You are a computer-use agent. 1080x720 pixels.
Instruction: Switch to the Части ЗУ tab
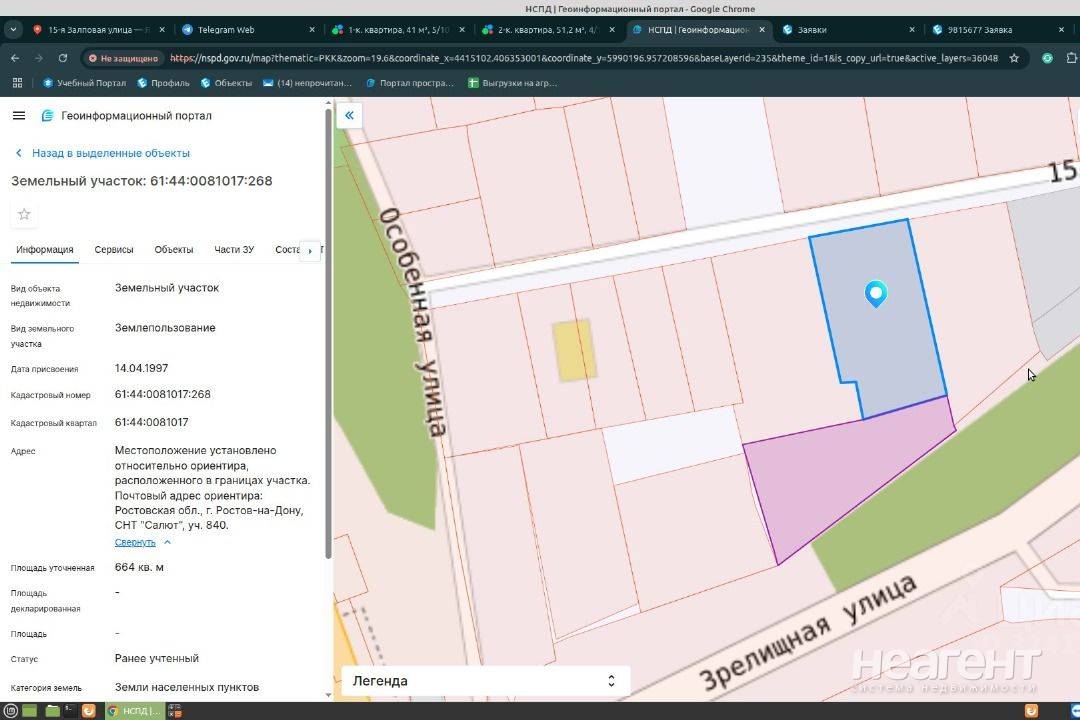[234, 250]
